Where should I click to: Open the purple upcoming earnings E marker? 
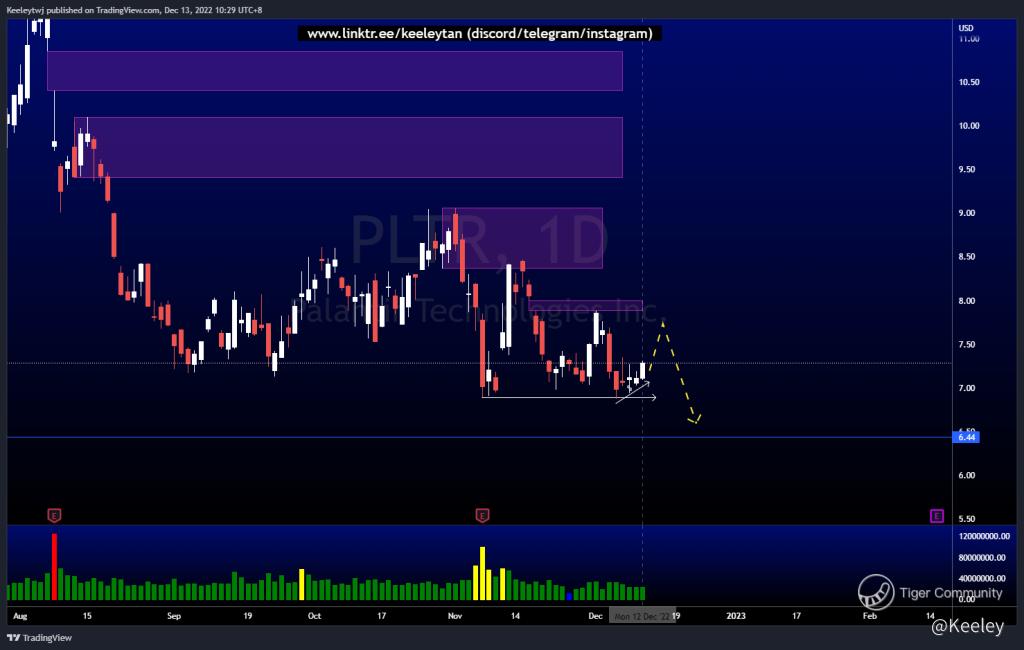936,516
